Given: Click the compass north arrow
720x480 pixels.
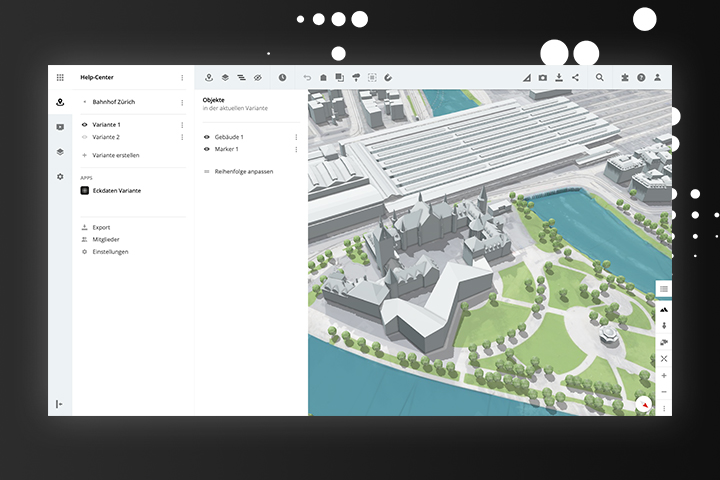Looking at the screenshot, I should (x=645, y=405).
